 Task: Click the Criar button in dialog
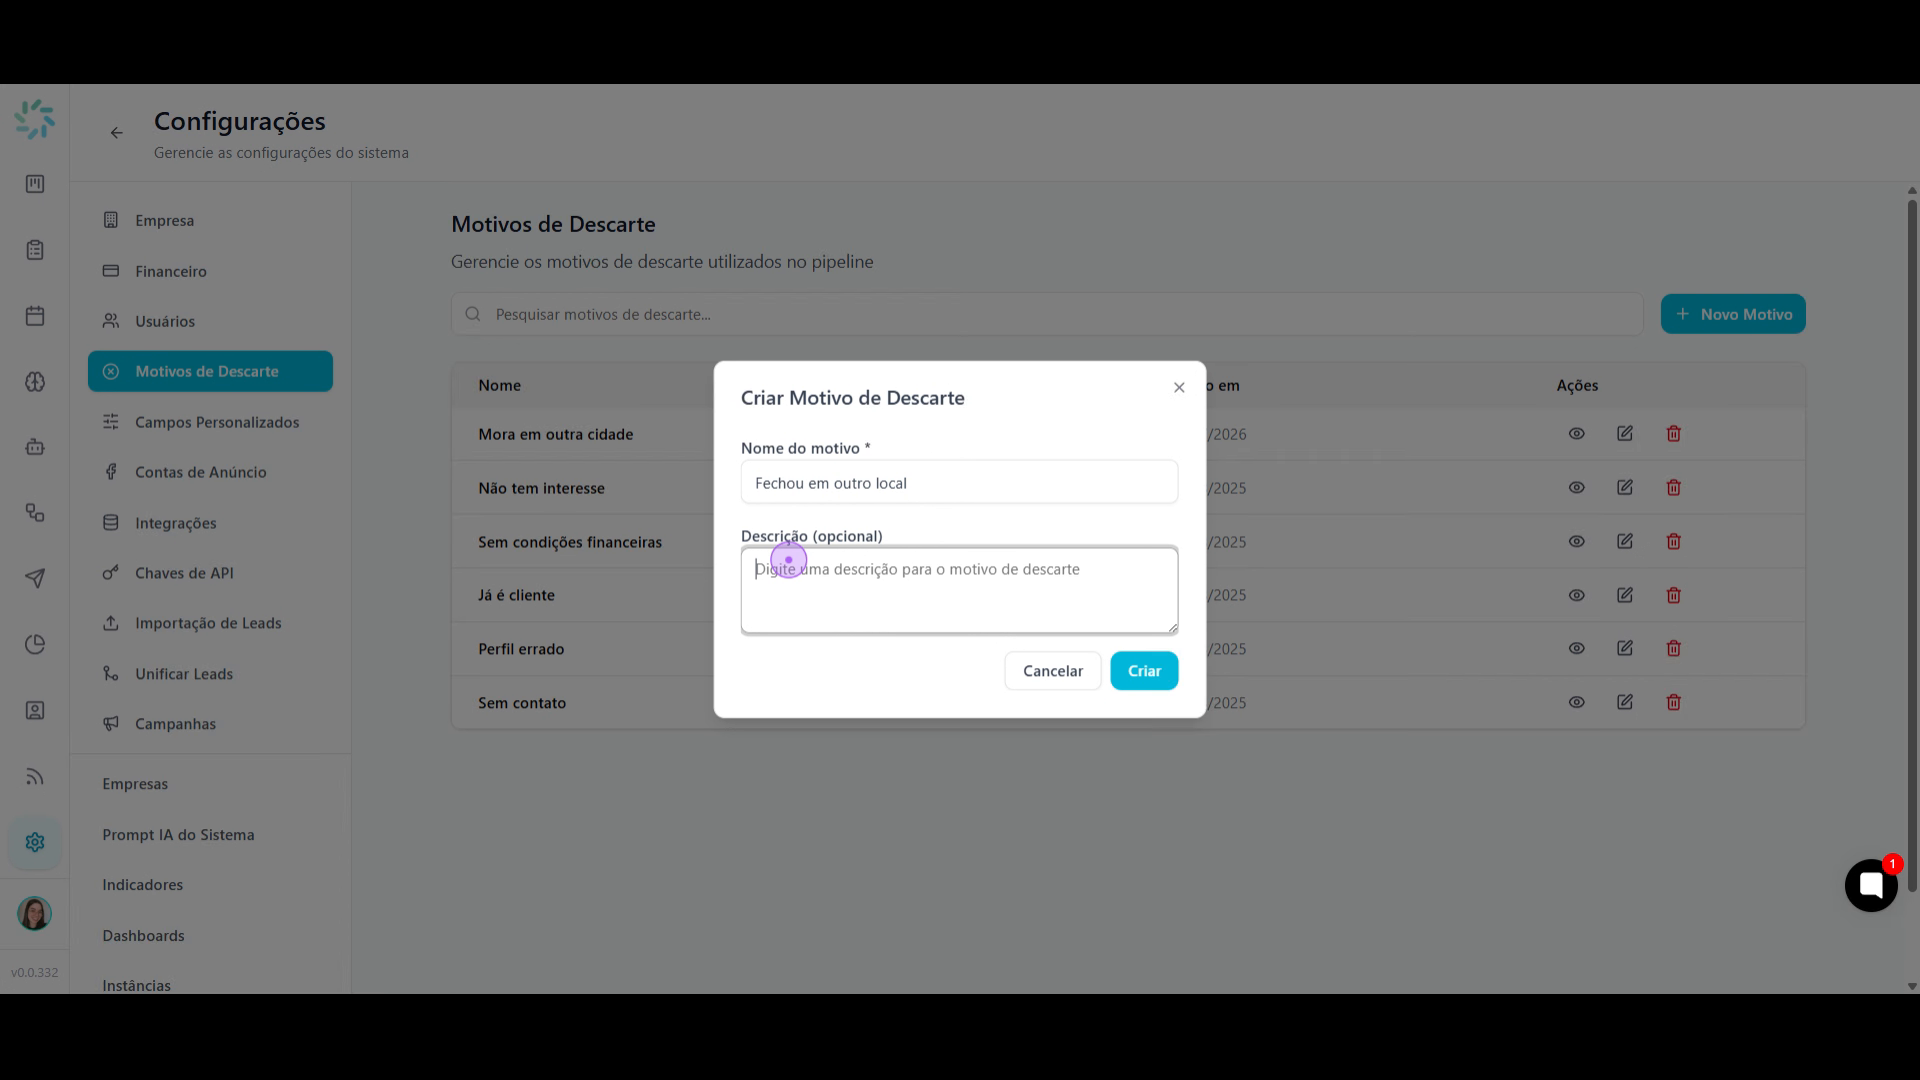coord(1144,671)
